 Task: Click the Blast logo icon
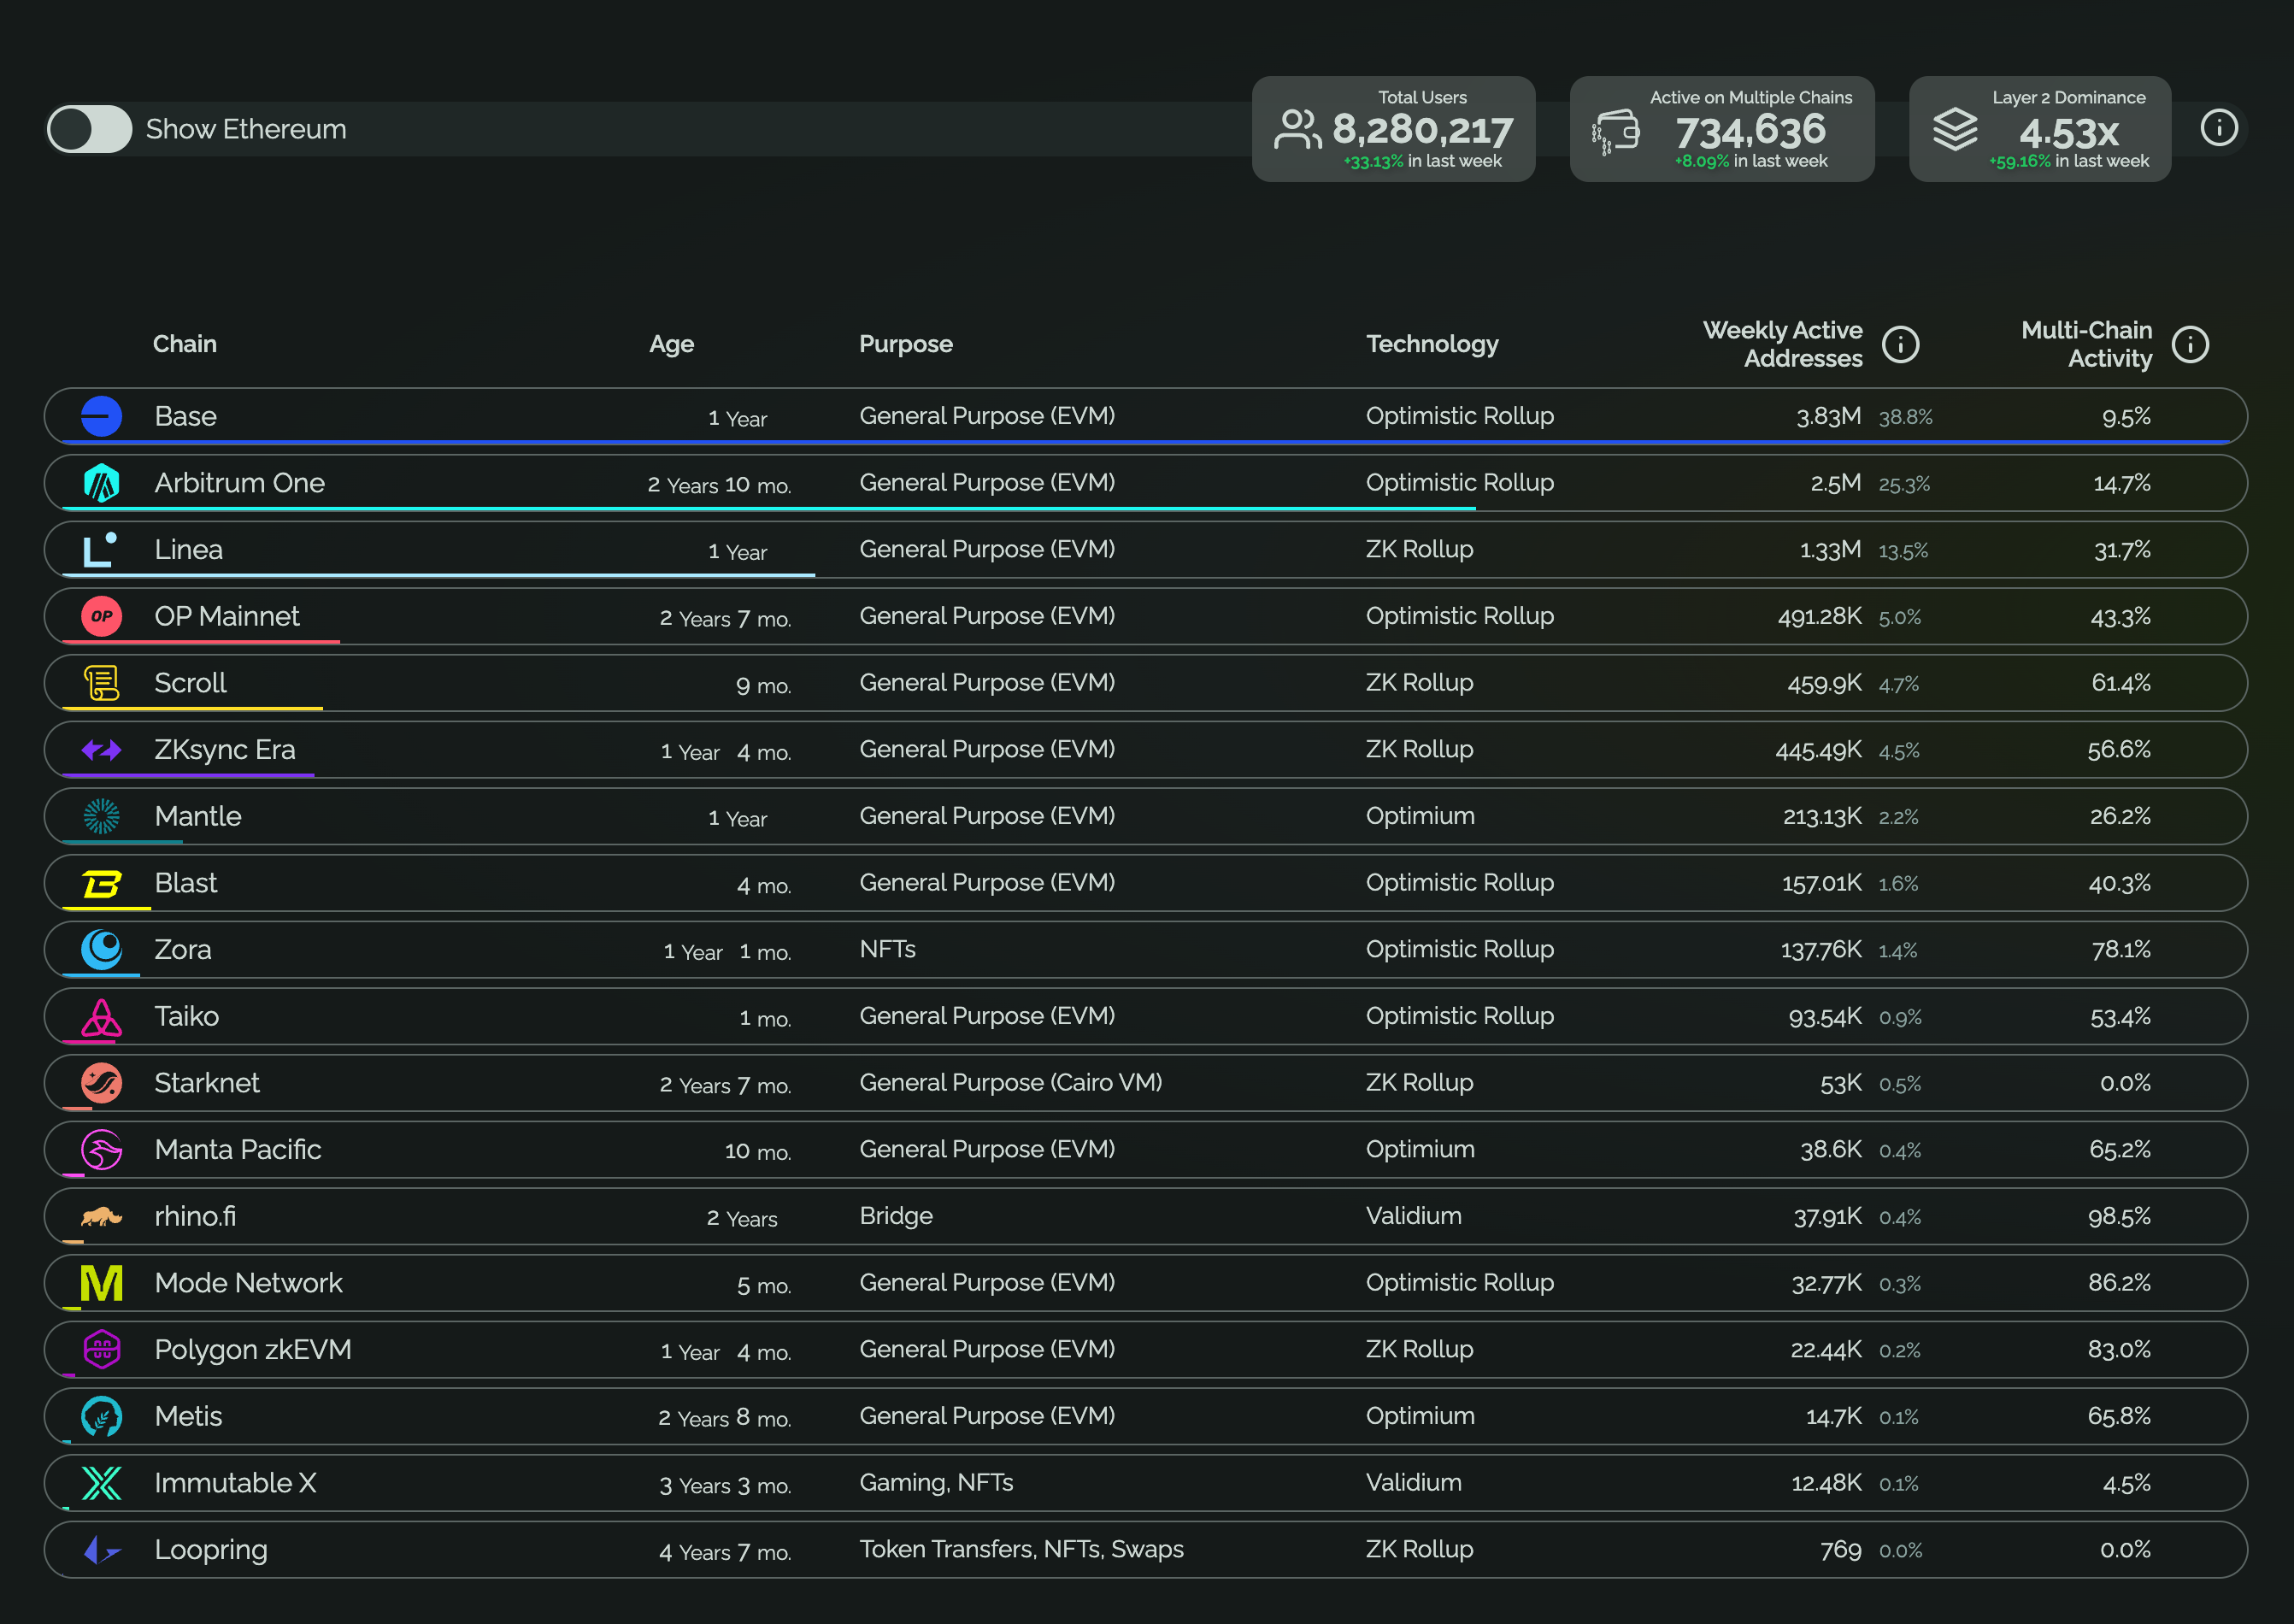pyautogui.click(x=101, y=884)
